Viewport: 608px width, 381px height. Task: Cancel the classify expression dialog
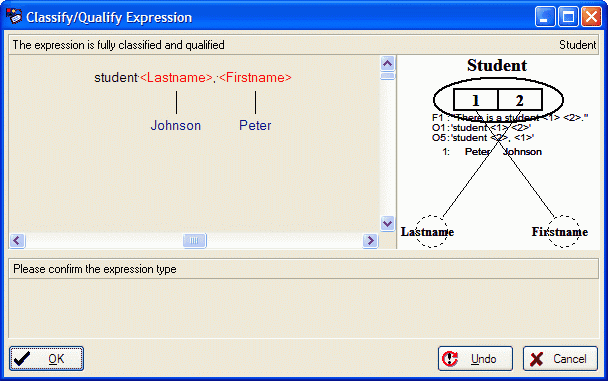tap(560, 359)
